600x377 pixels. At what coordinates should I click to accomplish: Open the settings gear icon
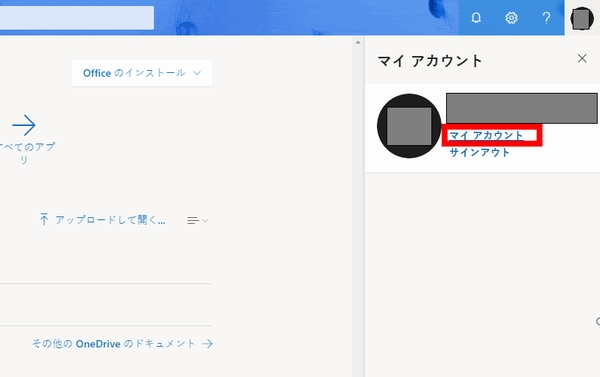coord(511,18)
